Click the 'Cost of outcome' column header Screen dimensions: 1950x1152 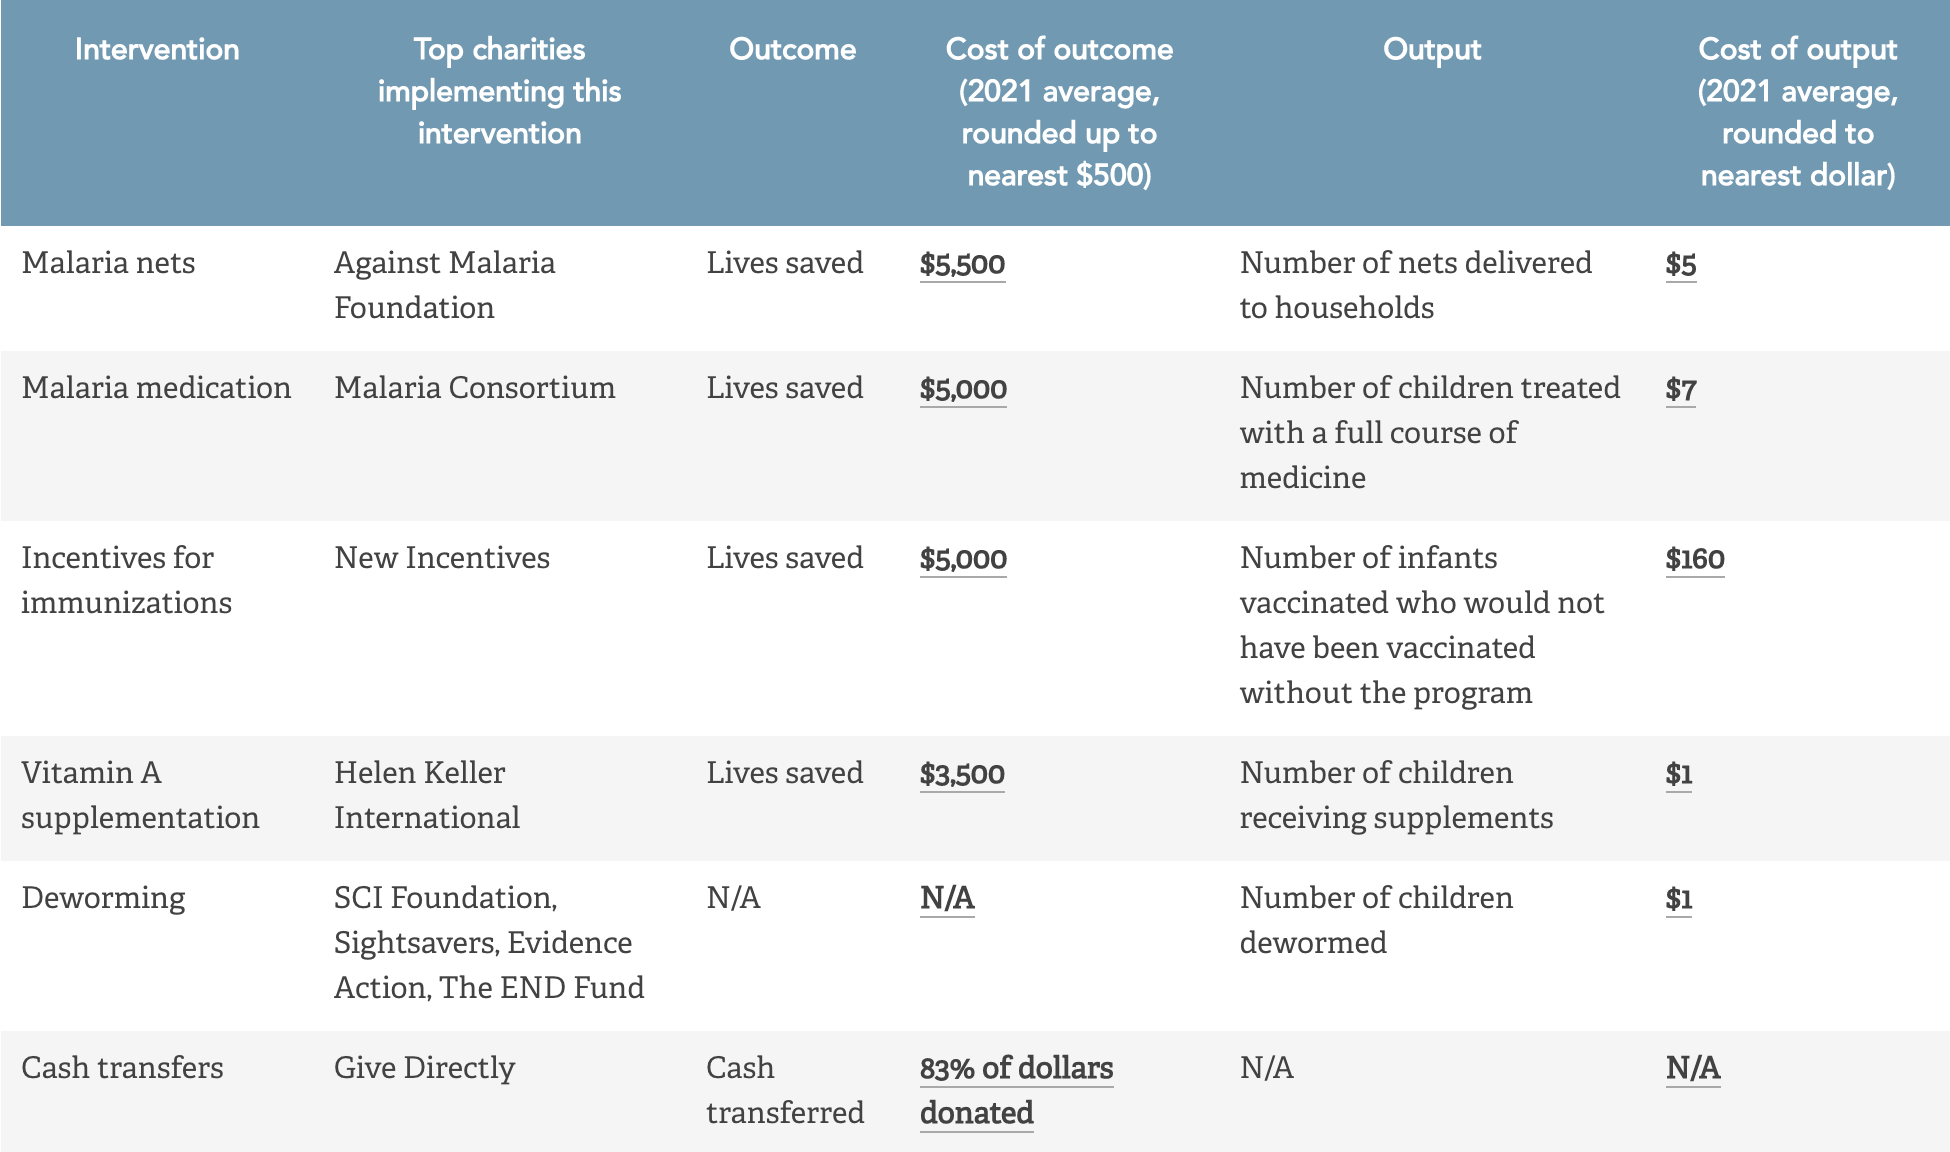[1059, 111]
